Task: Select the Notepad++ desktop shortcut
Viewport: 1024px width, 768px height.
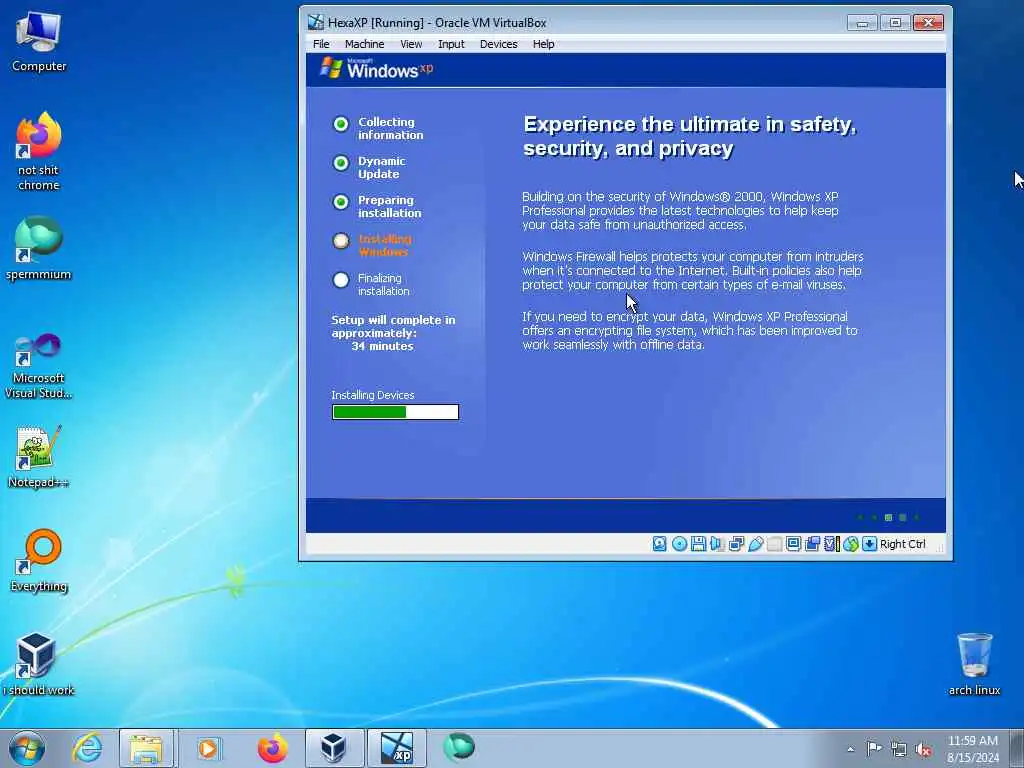Action: [x=39, y=457]
